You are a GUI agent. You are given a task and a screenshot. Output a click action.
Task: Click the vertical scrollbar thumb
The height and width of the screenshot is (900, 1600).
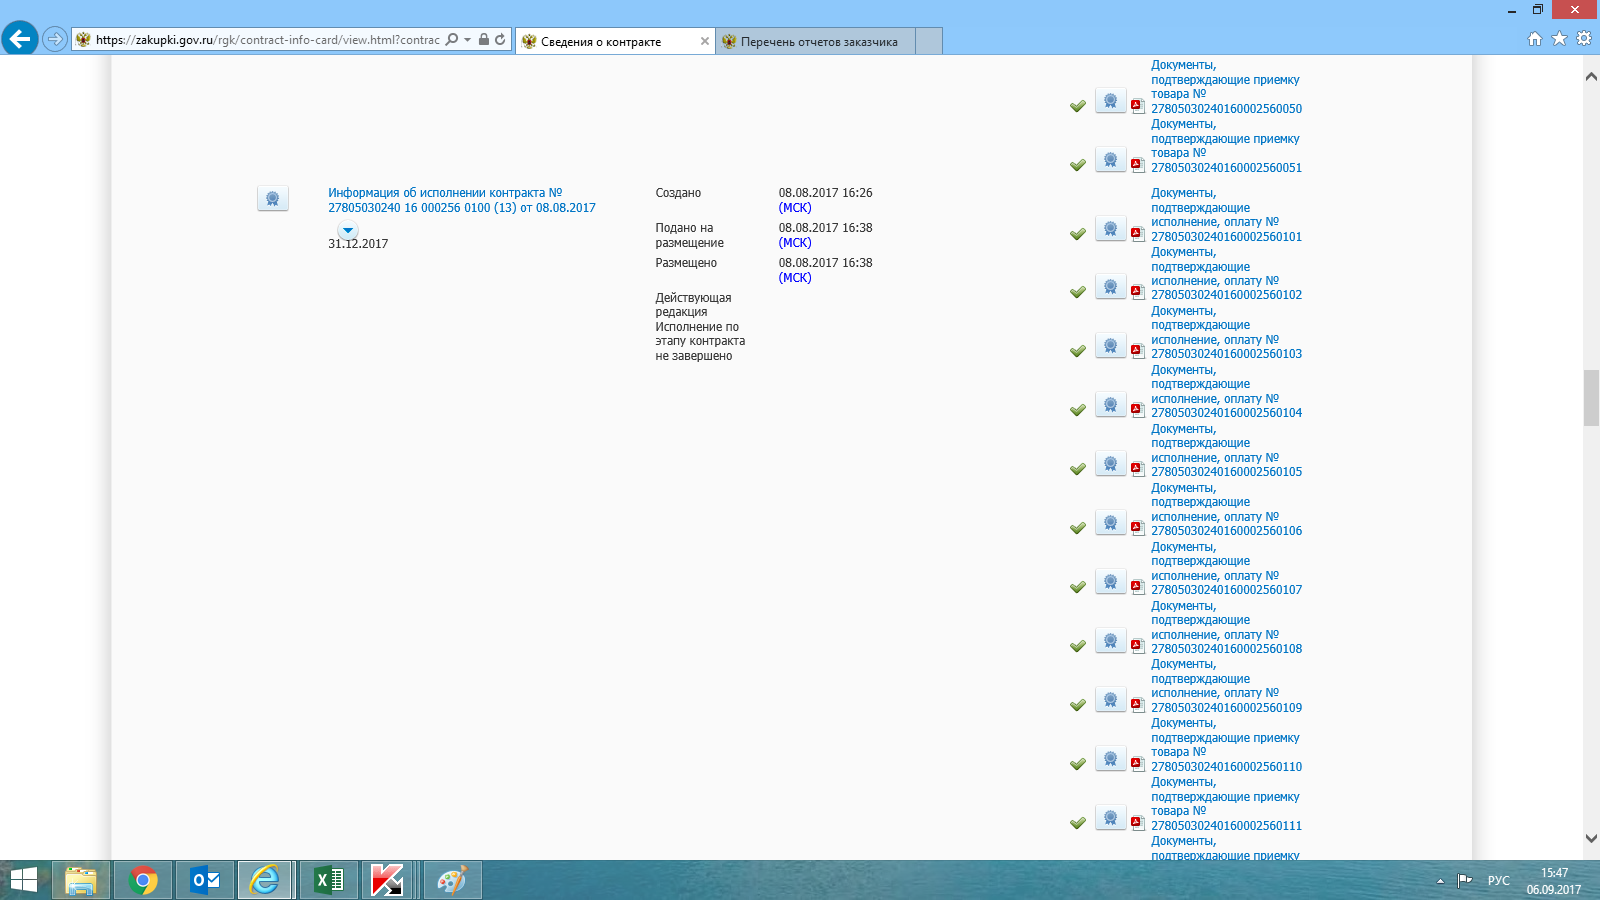coord(1591,398)
